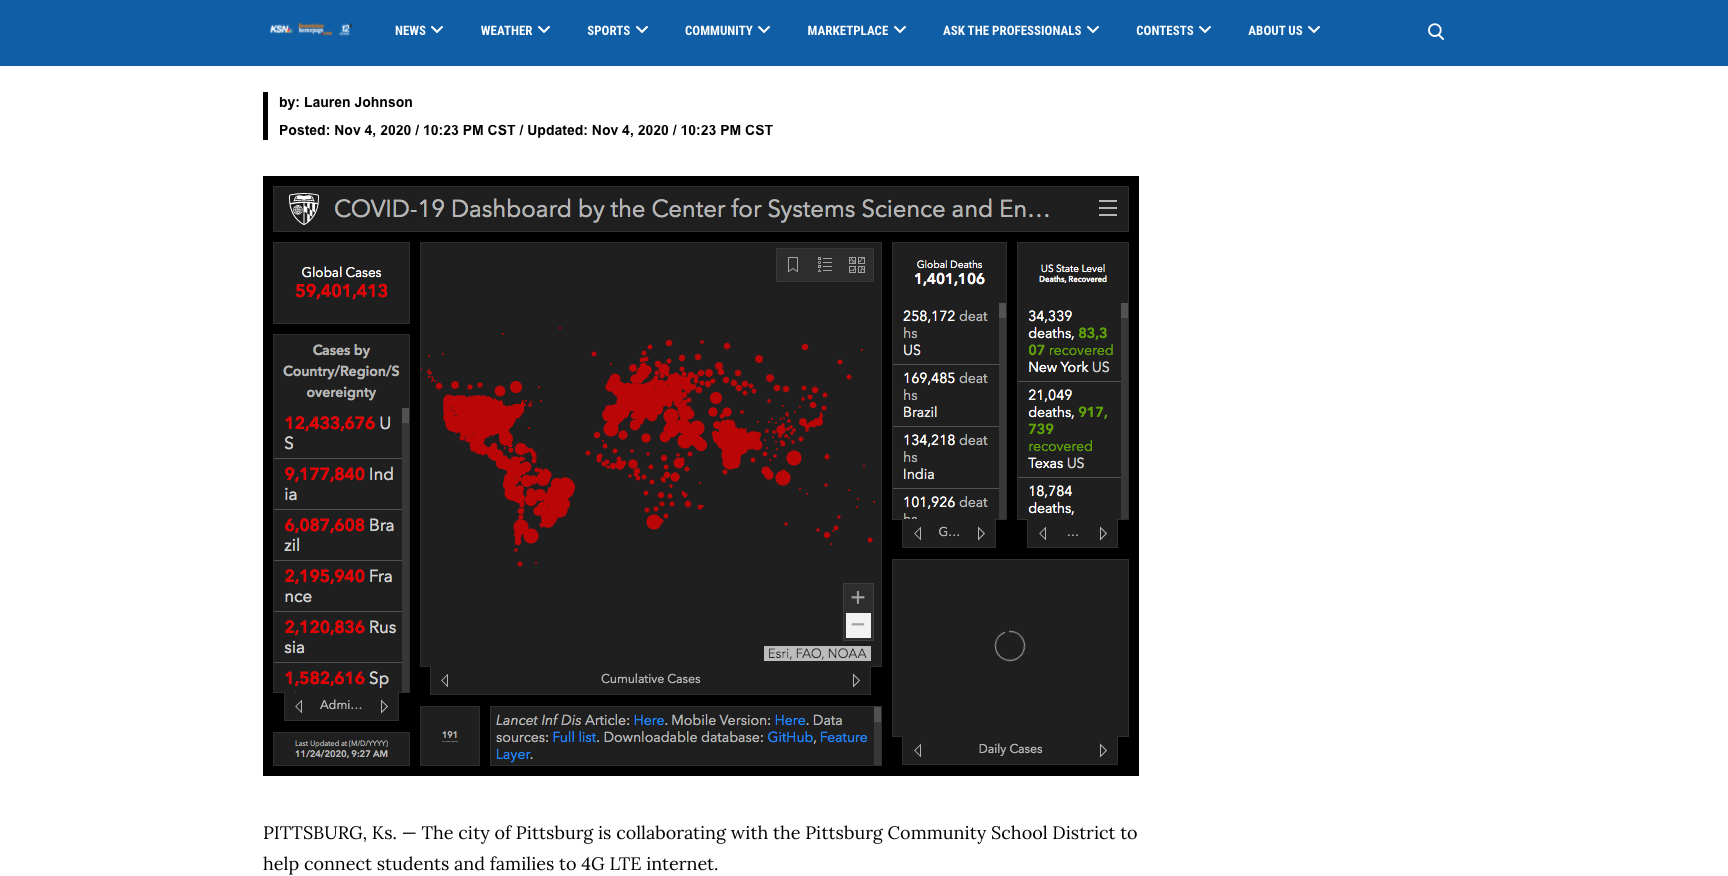
Task: Show next chart after Daily Cases
Action: [x=1103, y=750]
